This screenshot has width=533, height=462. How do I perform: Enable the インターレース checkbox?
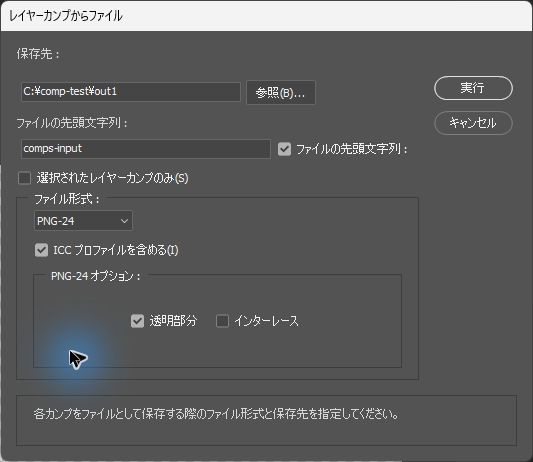(222, 321)
